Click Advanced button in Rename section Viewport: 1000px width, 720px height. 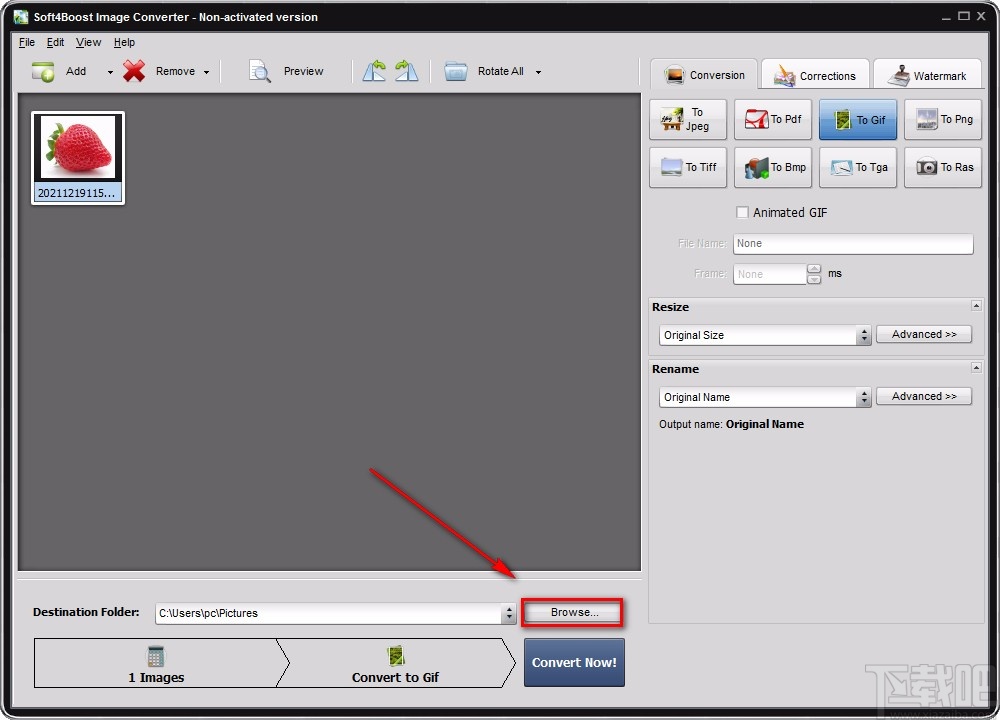(x=924, y=396)
